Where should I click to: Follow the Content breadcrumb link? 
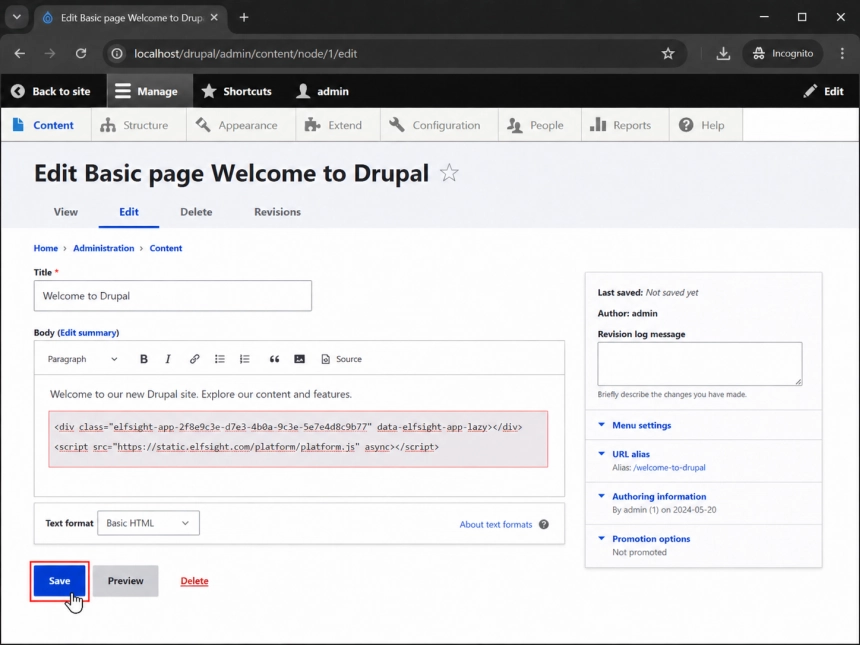[166, 248]
